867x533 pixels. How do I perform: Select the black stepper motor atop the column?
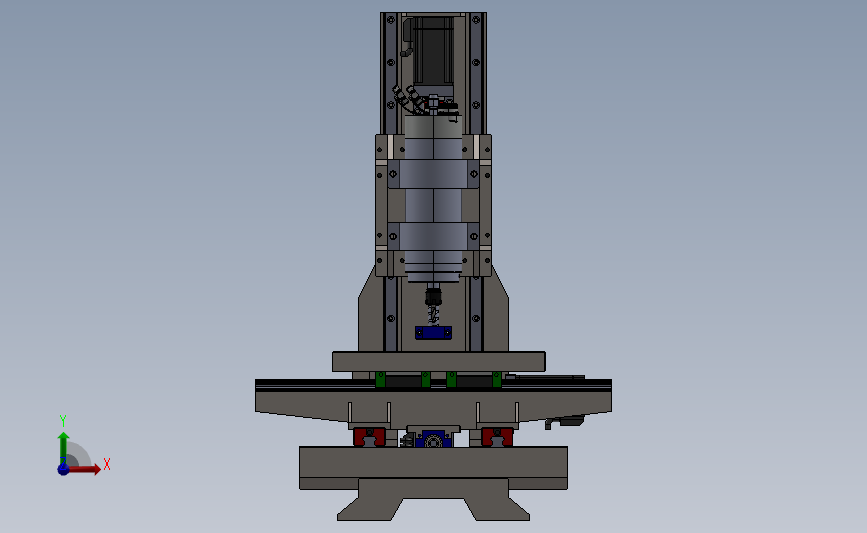434,50
